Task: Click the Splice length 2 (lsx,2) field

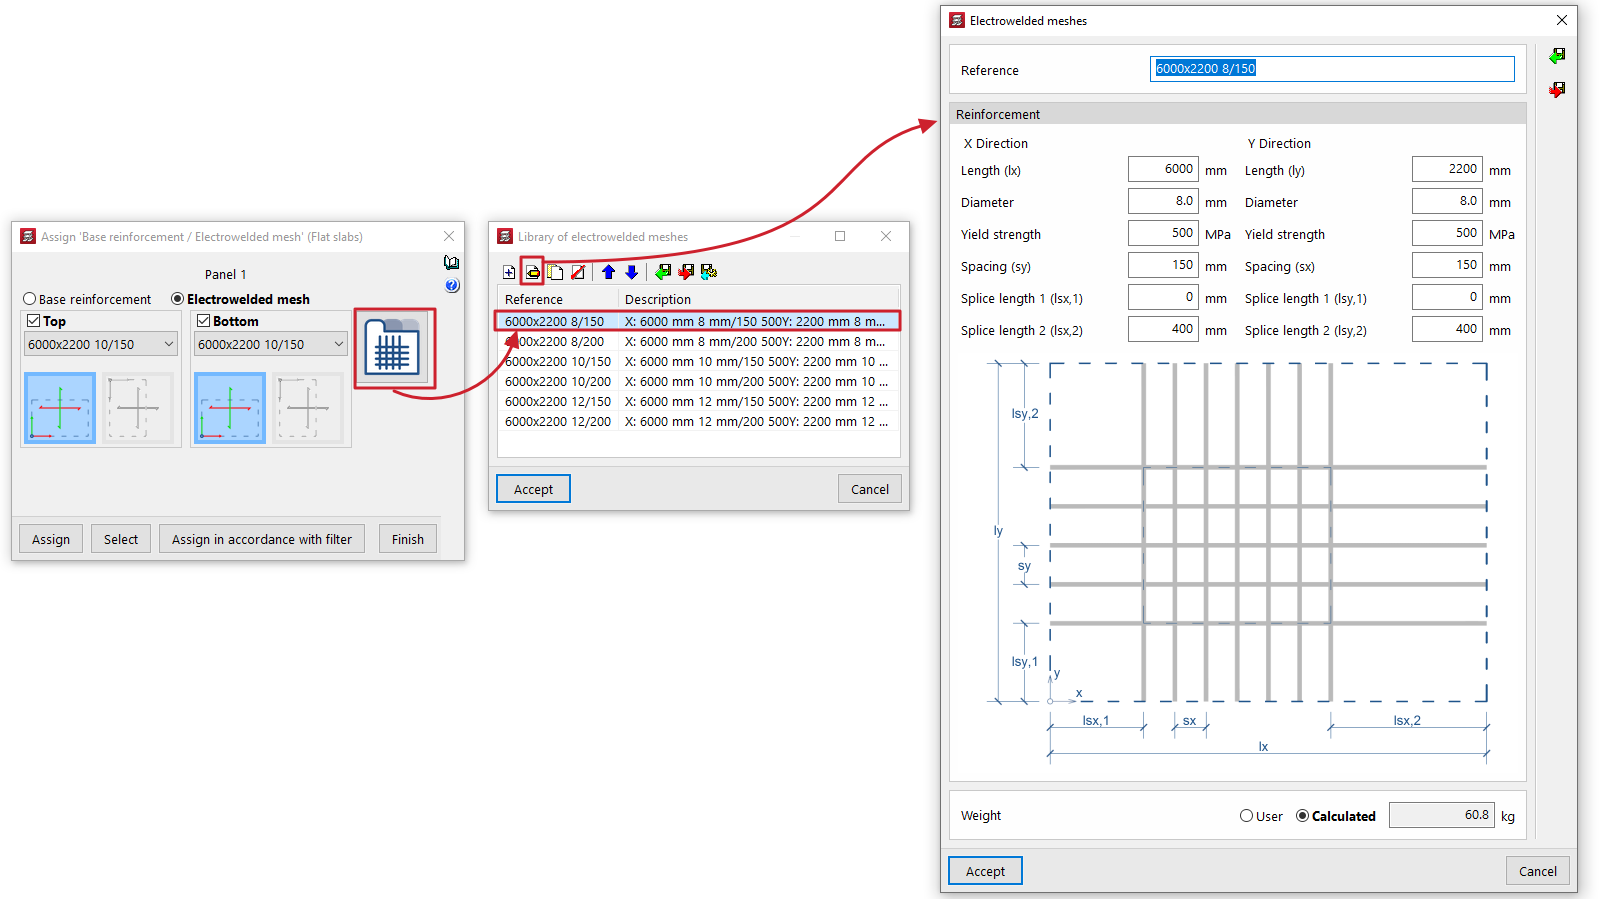Action: tap(1163, 329)
